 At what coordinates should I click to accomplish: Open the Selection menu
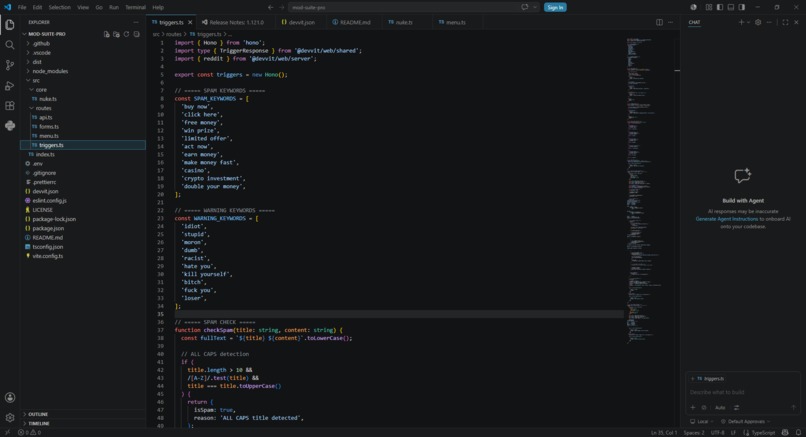(x=60, y=7)
